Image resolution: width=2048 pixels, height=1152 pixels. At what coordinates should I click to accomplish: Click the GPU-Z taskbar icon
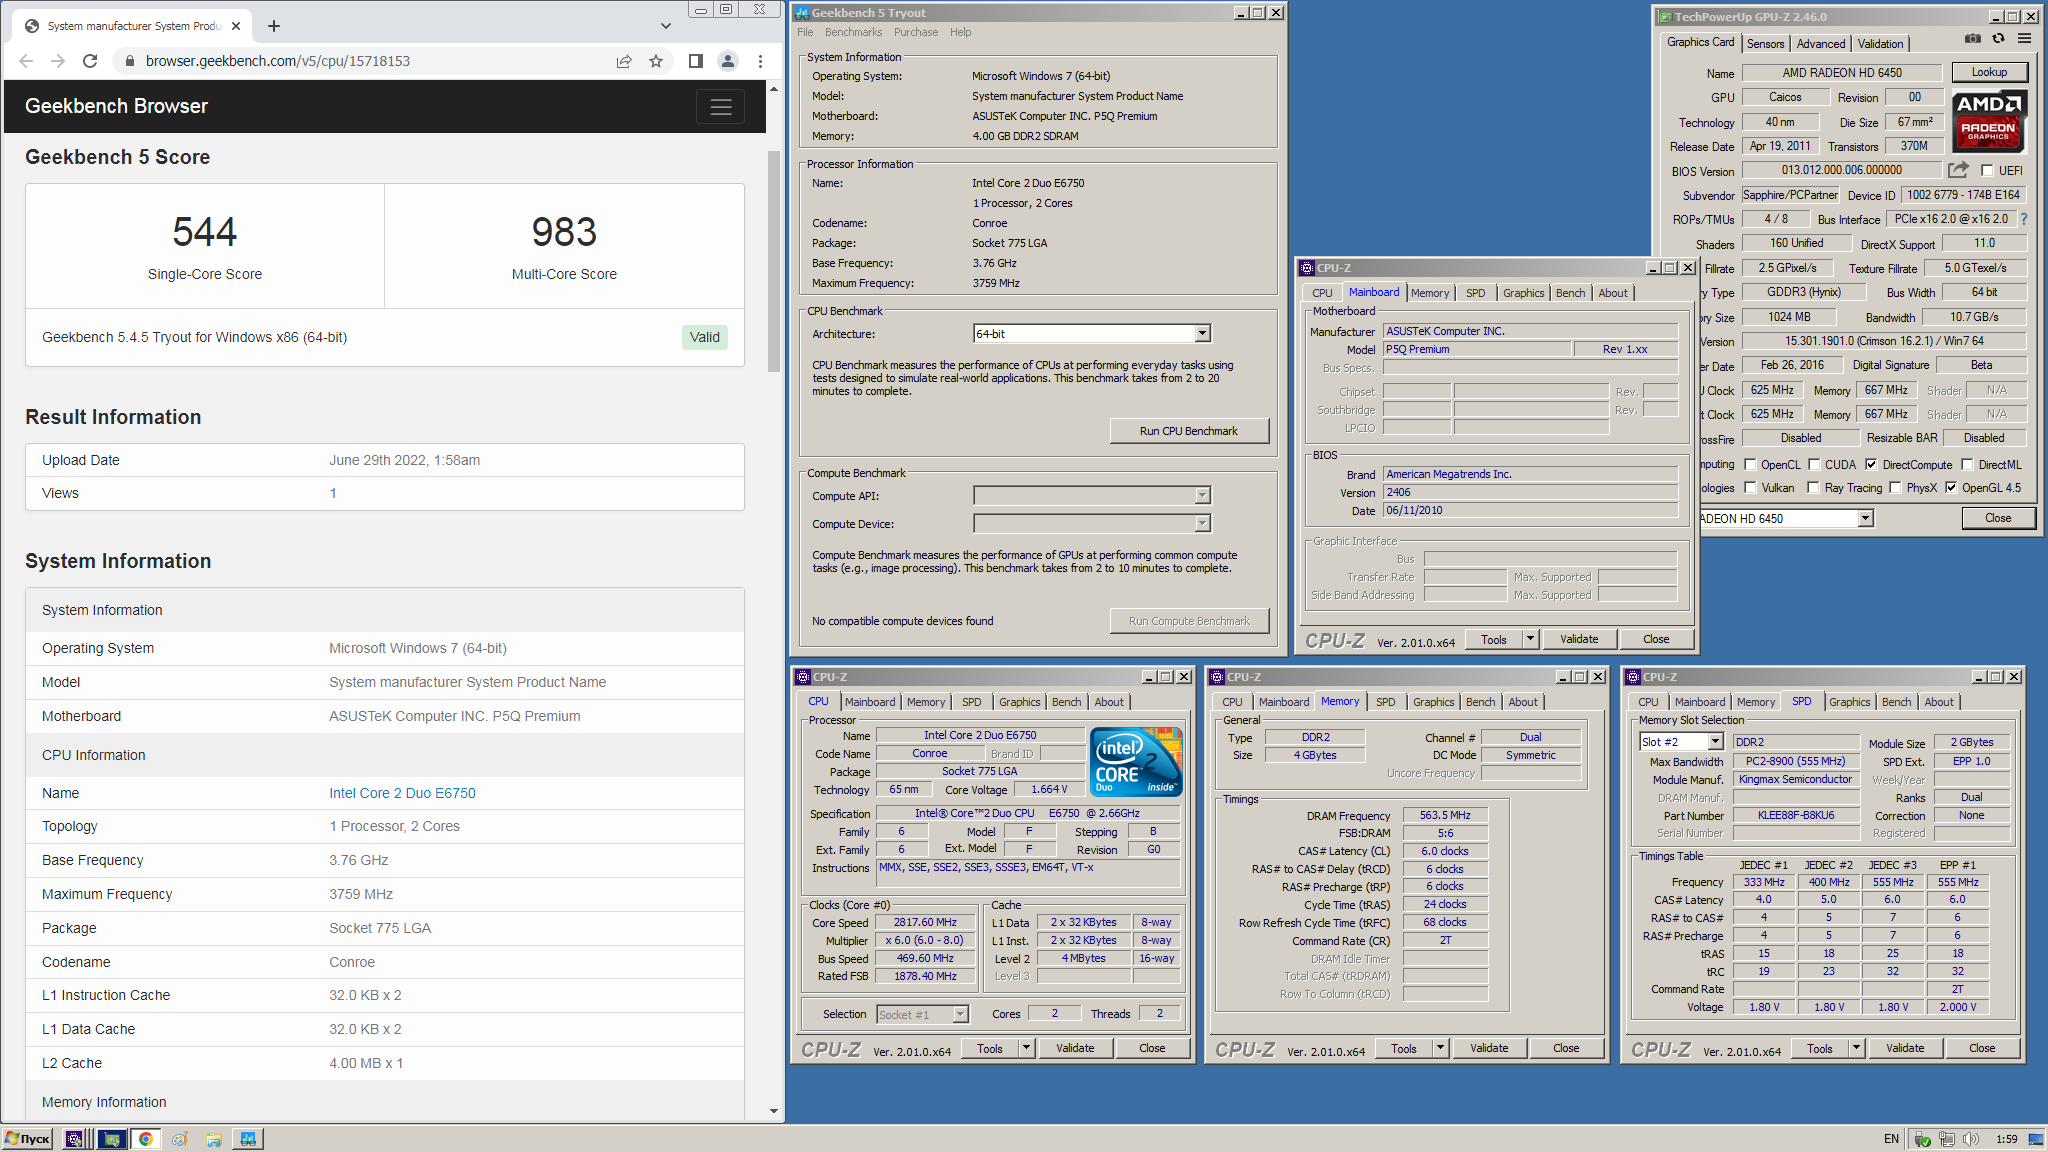pos(113,1139)
